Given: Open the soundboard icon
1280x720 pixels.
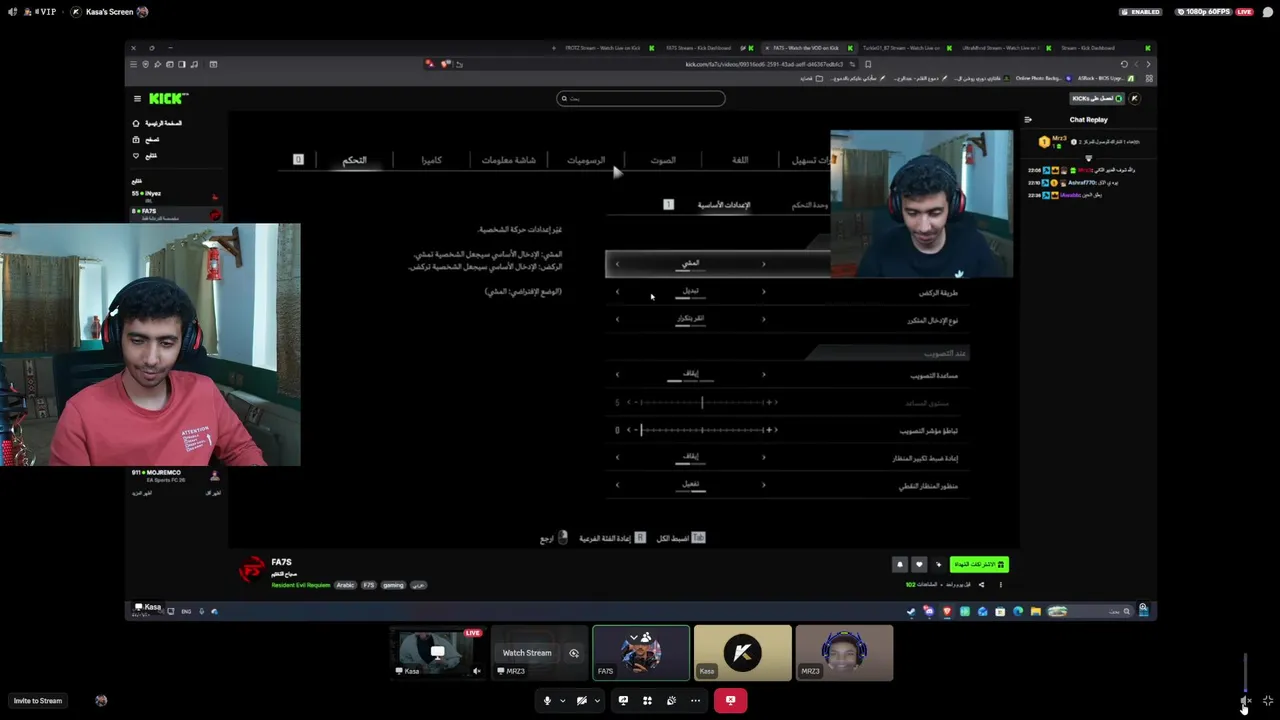Looking at the screenshot, I should (671, 700).
